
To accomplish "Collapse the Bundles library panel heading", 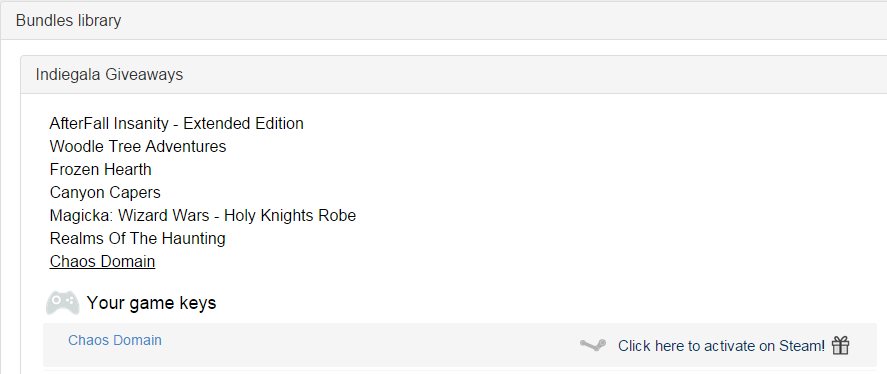I will click(444, 21).
